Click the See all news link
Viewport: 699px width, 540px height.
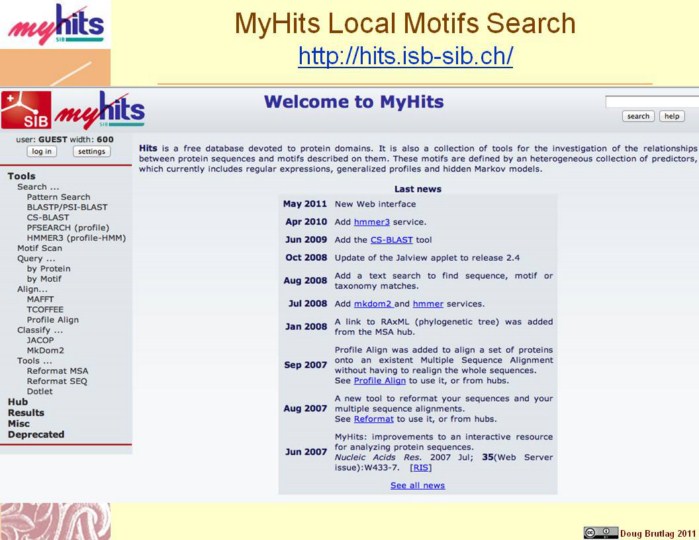click(x=417, y=486)
